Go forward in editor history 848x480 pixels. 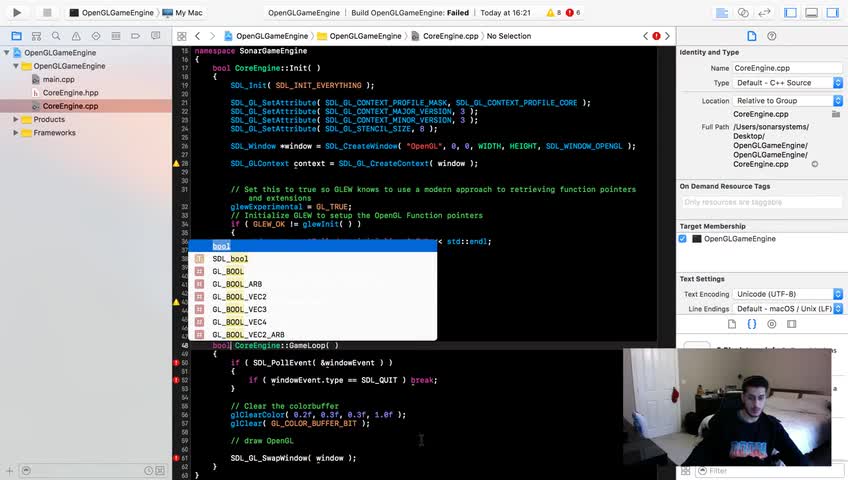pyautogui.click(x=213, y=36)
